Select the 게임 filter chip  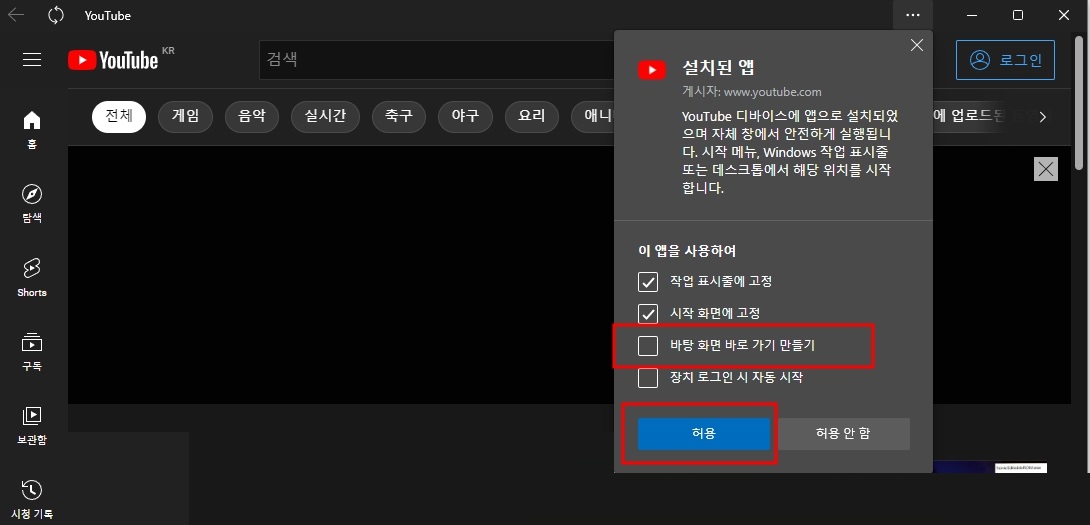pos(186,117)
